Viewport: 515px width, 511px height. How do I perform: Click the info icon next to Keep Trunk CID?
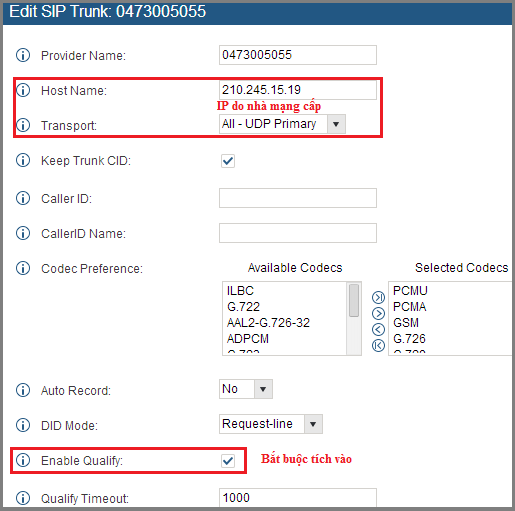coord(23,160)
